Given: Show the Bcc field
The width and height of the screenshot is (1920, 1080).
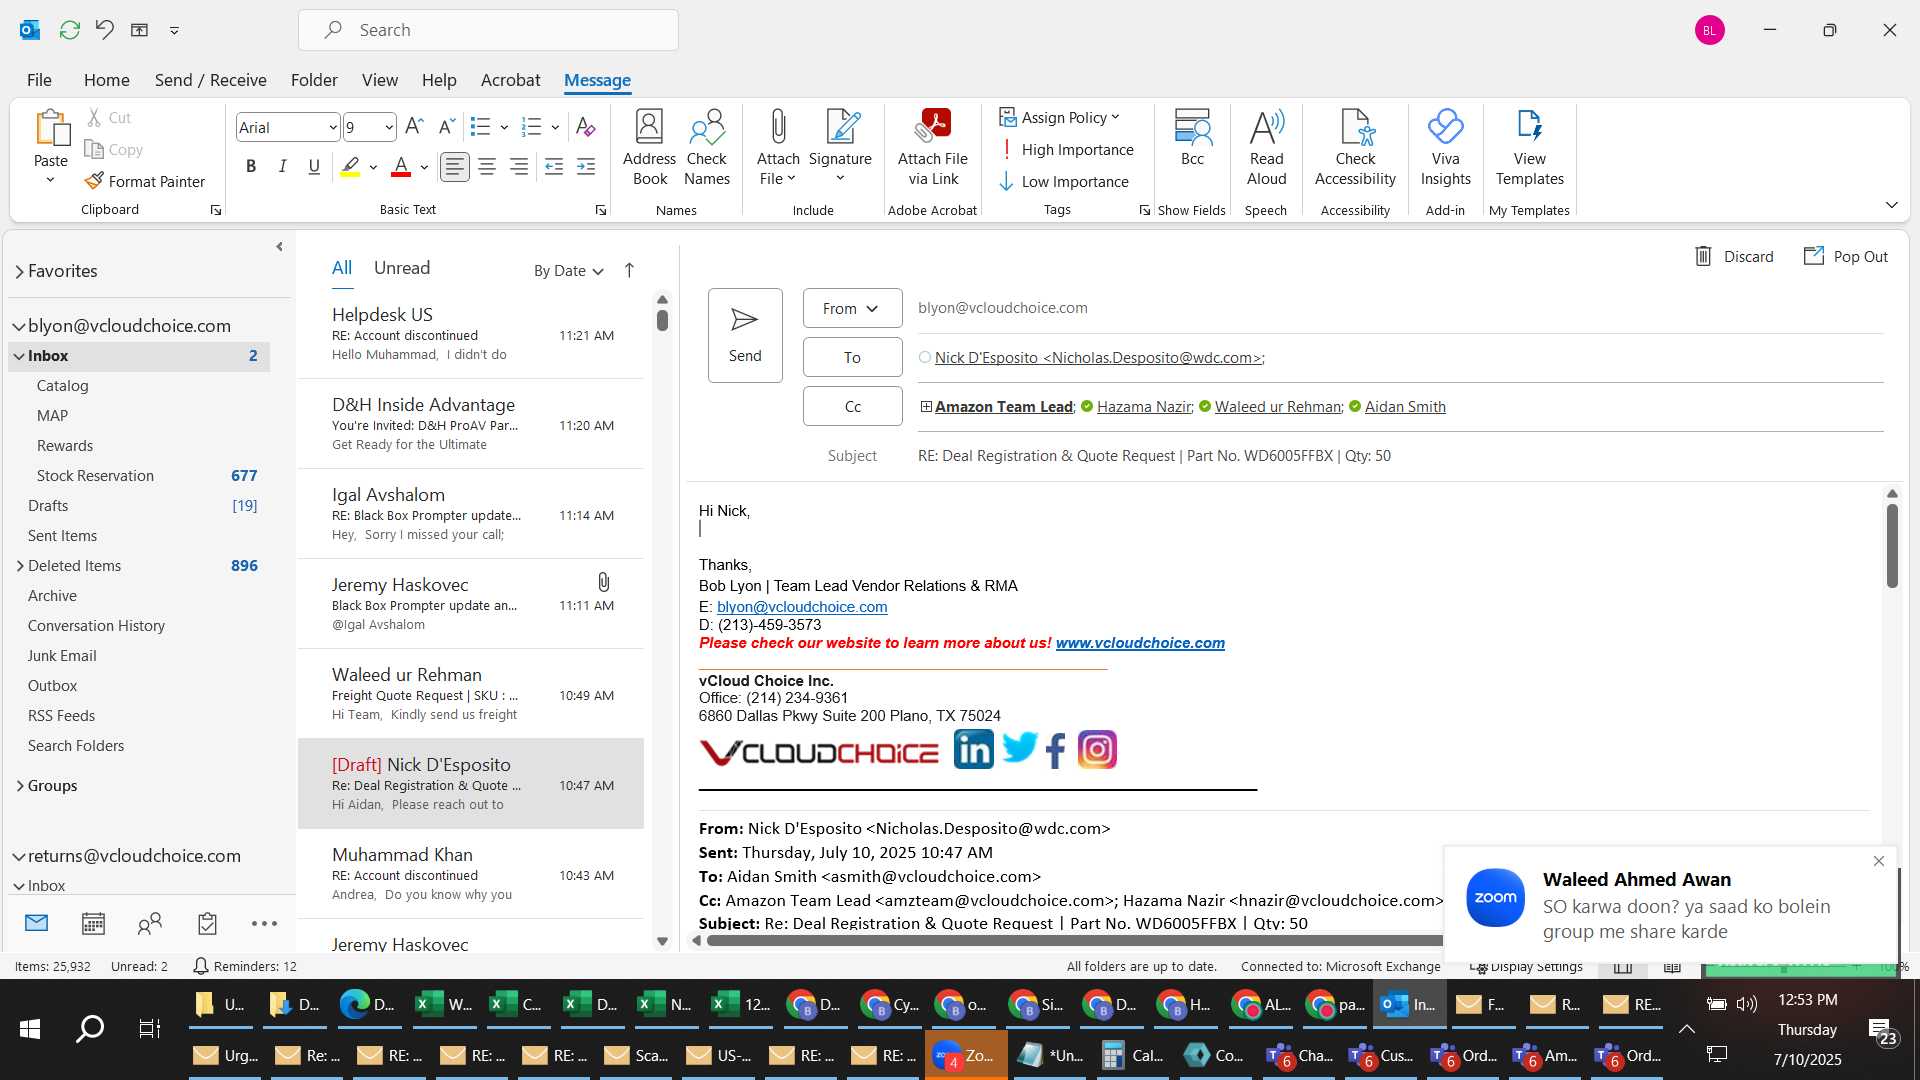Looking at the screenshot, I should (1192, 138).
